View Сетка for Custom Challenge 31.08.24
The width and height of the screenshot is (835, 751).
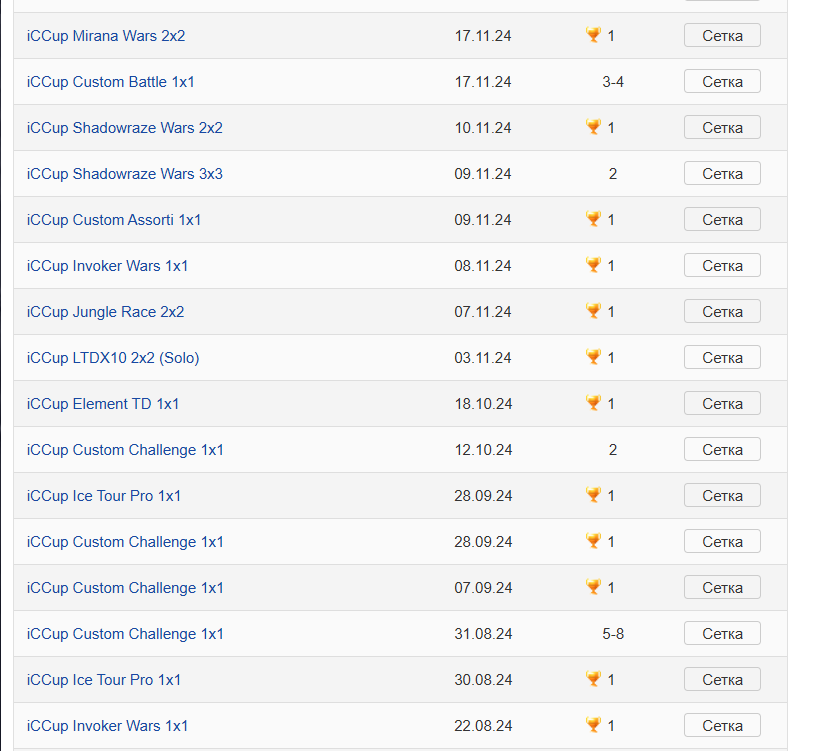pyautogui.click(x=722, y=633)
